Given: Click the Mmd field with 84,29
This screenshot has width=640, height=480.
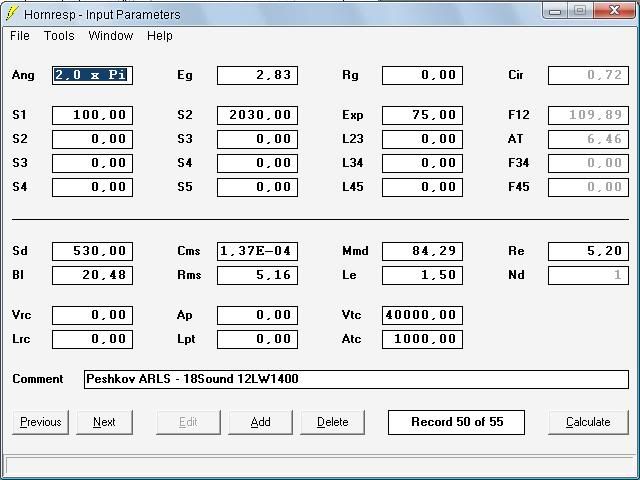Looking at the screenshot, I should 422,251.
